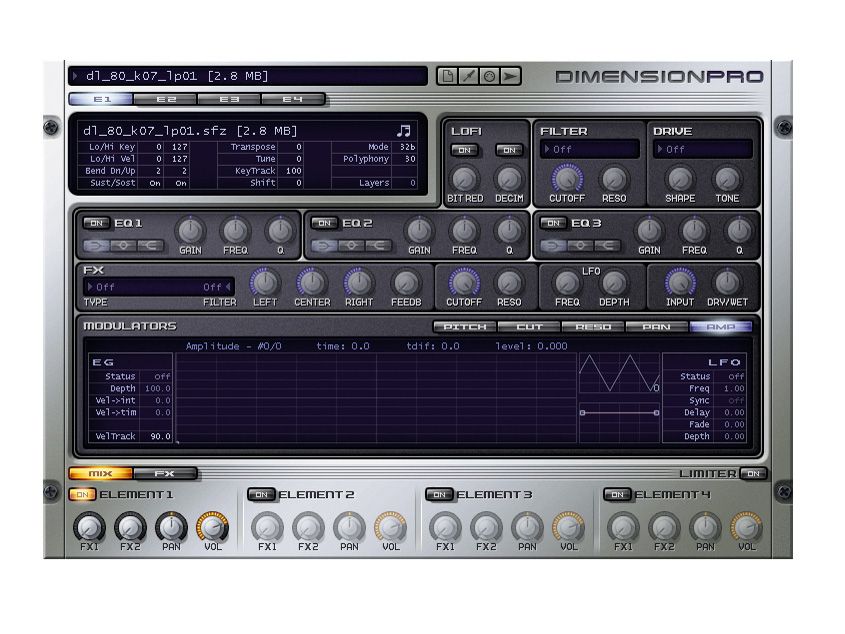
Task: Select peak shape icon for EQ 1
Action: coord(123,246)
